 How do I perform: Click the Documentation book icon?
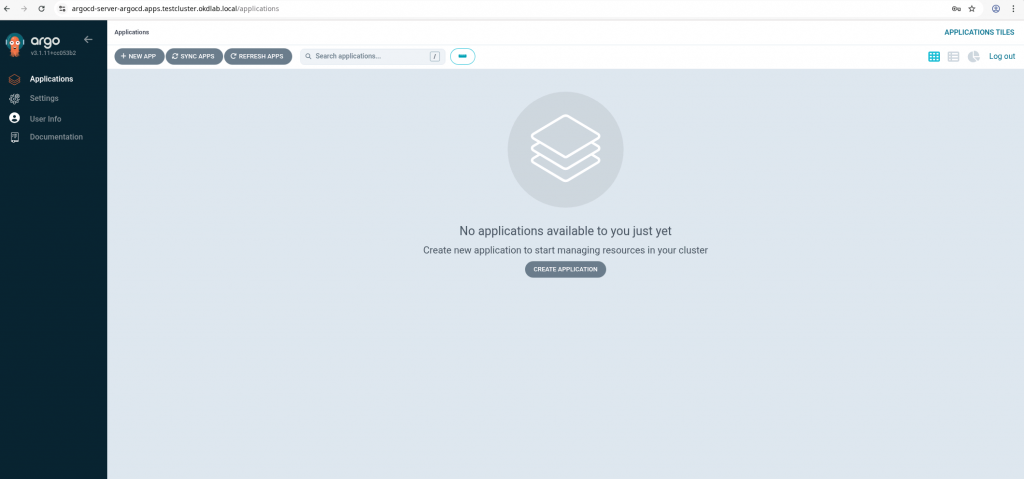pyautogui.click(x=14, y=137)
